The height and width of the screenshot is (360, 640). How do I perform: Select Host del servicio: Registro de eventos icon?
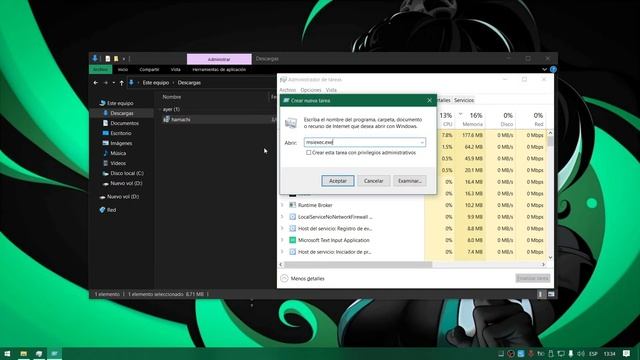[292, 229]
